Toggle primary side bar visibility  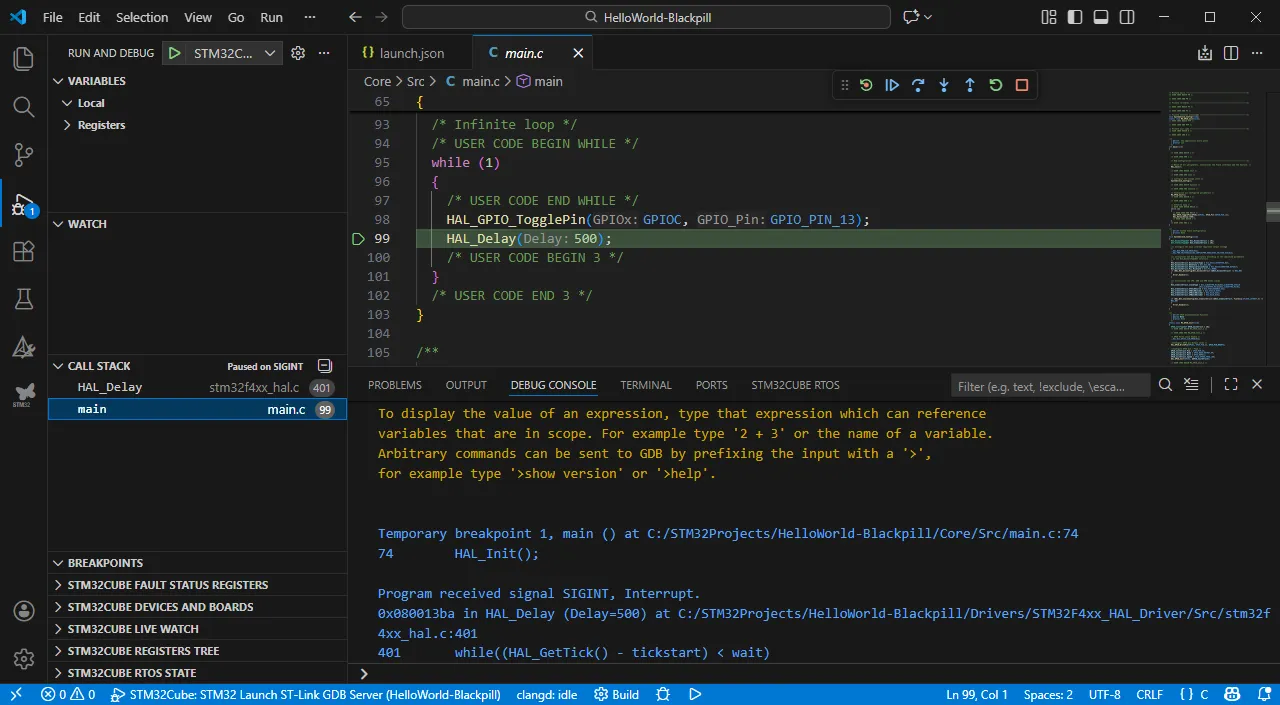(1075, 17)
